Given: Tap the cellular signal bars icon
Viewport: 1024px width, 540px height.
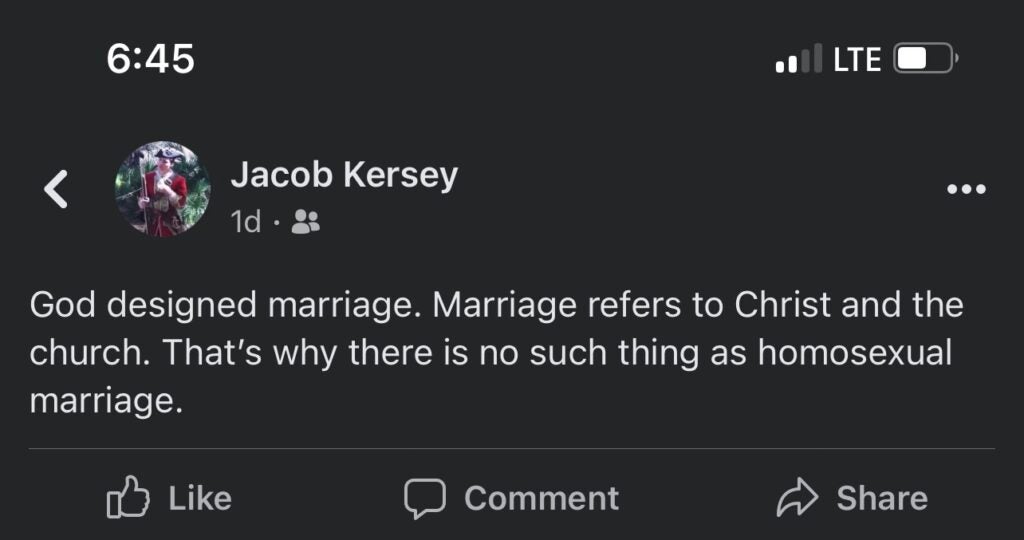Looking at the screenshot, I should pyautogui.click(x=799, y=59).
